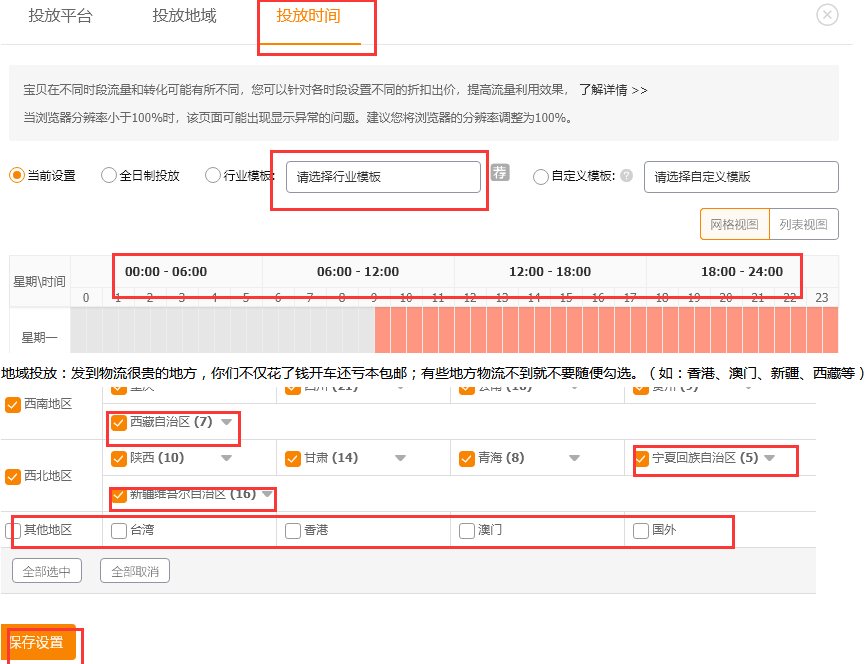Check the 澳门 checkbox
Image resolution: width=865 pixels, height=664 pixels.
click(467, 531)
